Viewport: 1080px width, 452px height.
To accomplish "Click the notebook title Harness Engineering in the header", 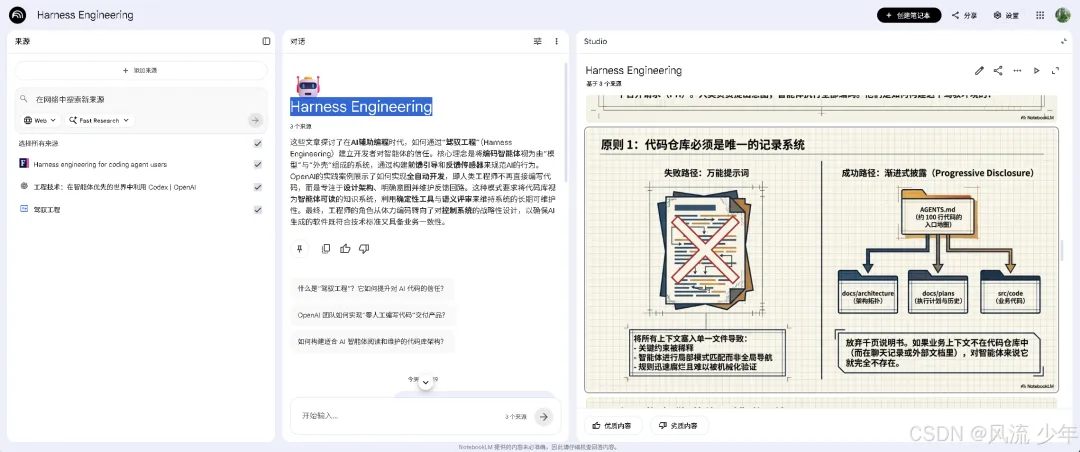I will [x=85, y=15].
